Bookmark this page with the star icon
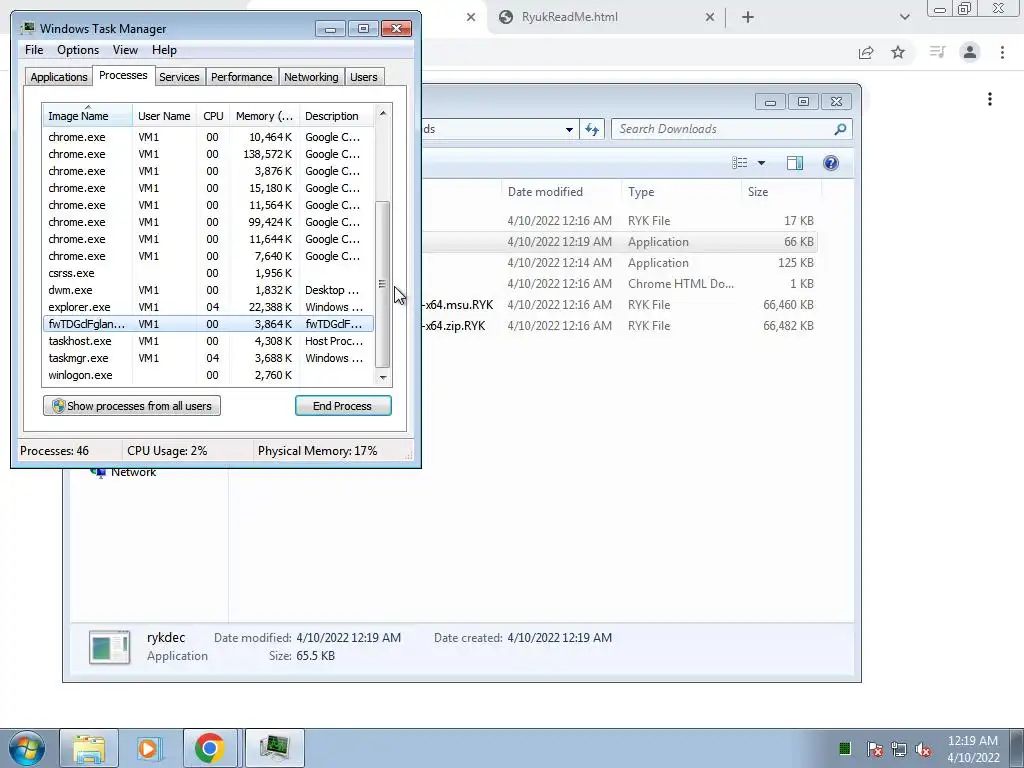This screenshot has width=1024, height=768. pos(898,52)
